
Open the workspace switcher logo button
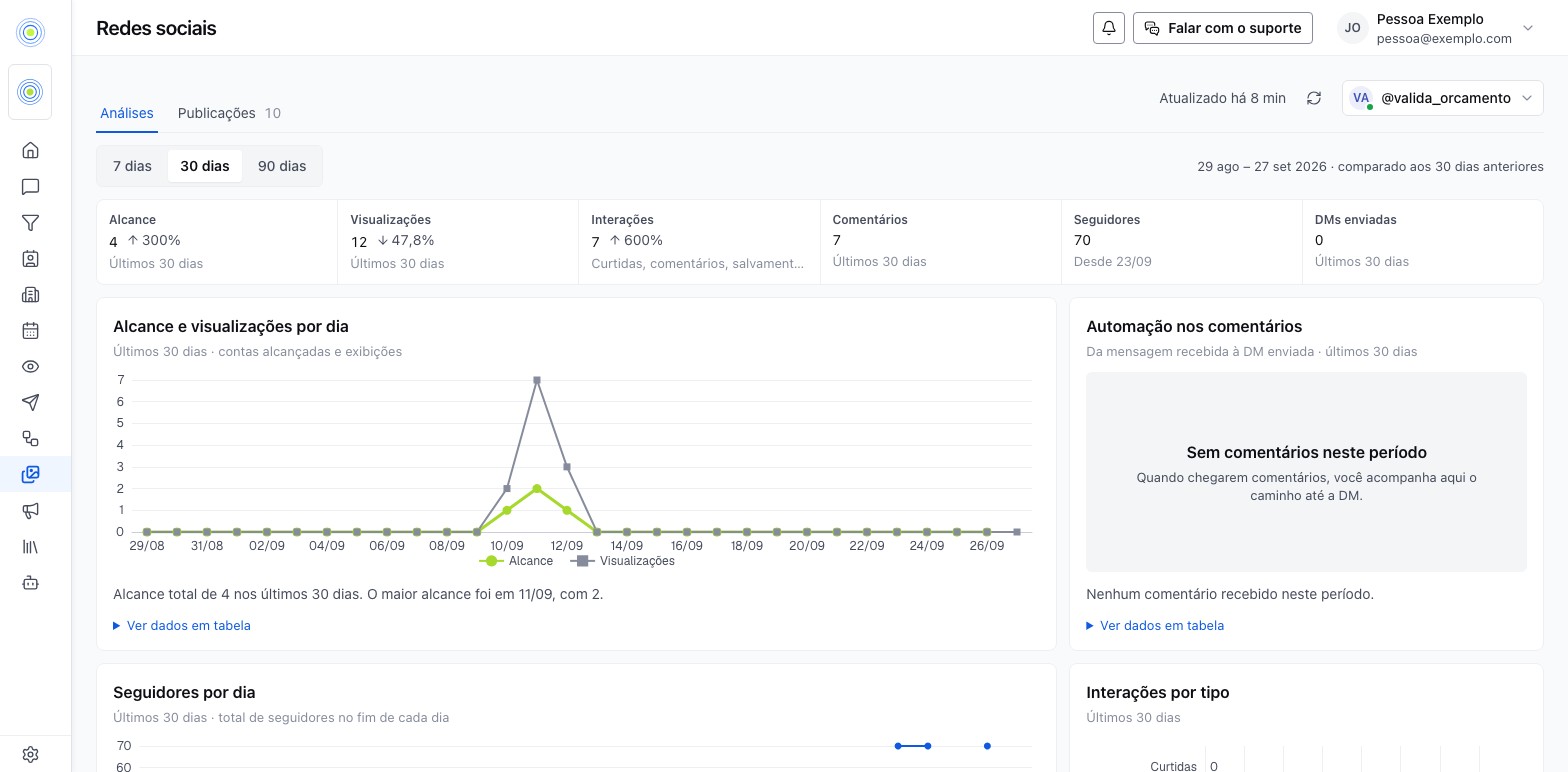(x=30, y=92)
